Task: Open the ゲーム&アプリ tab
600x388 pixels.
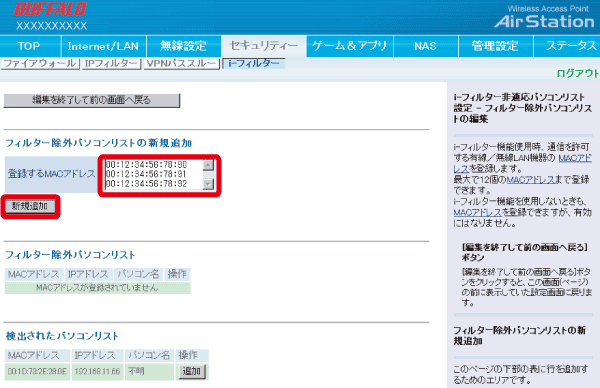Action: pos(350,46)
